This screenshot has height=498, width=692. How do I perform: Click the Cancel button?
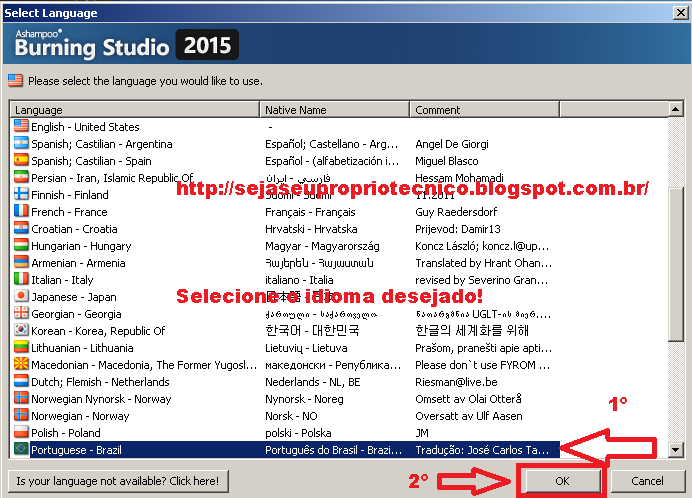pyautogui.click(x=647, y=481)
